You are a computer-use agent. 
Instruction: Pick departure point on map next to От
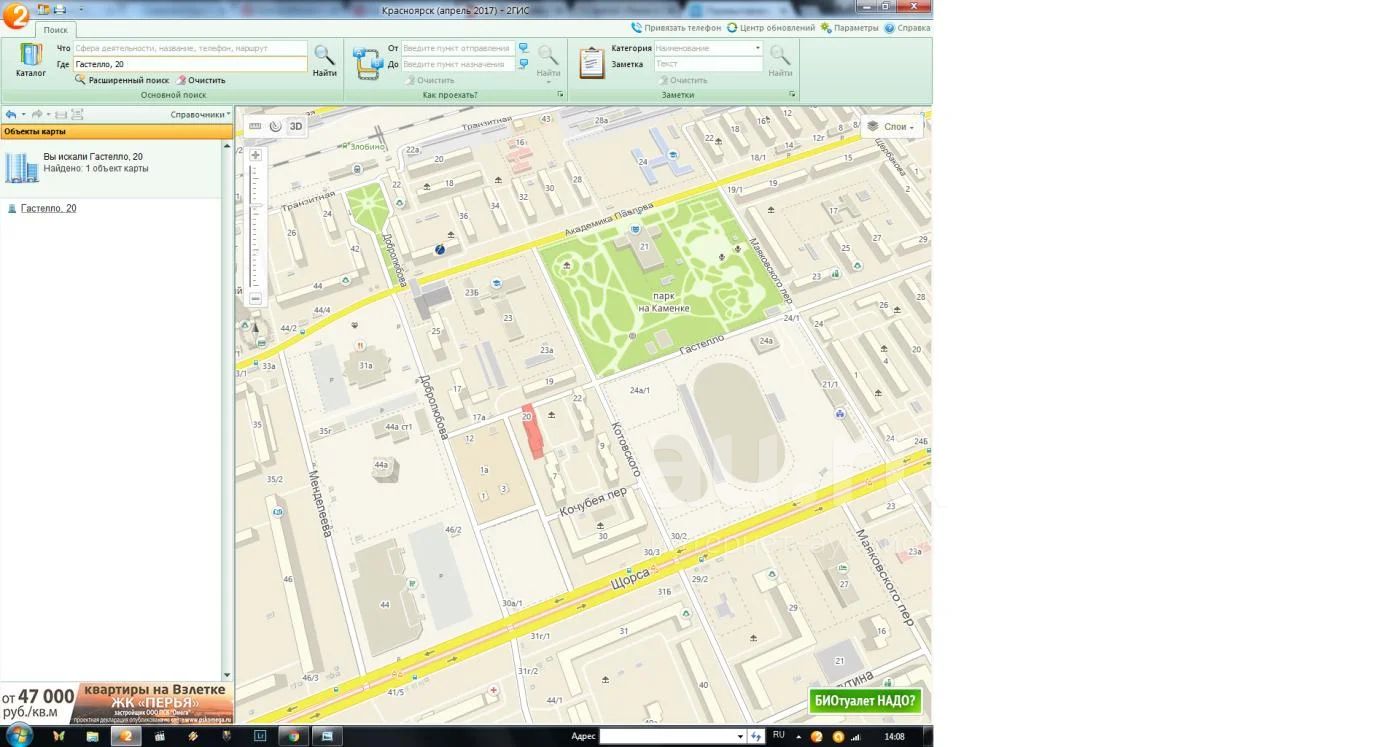tap(523, 48)
